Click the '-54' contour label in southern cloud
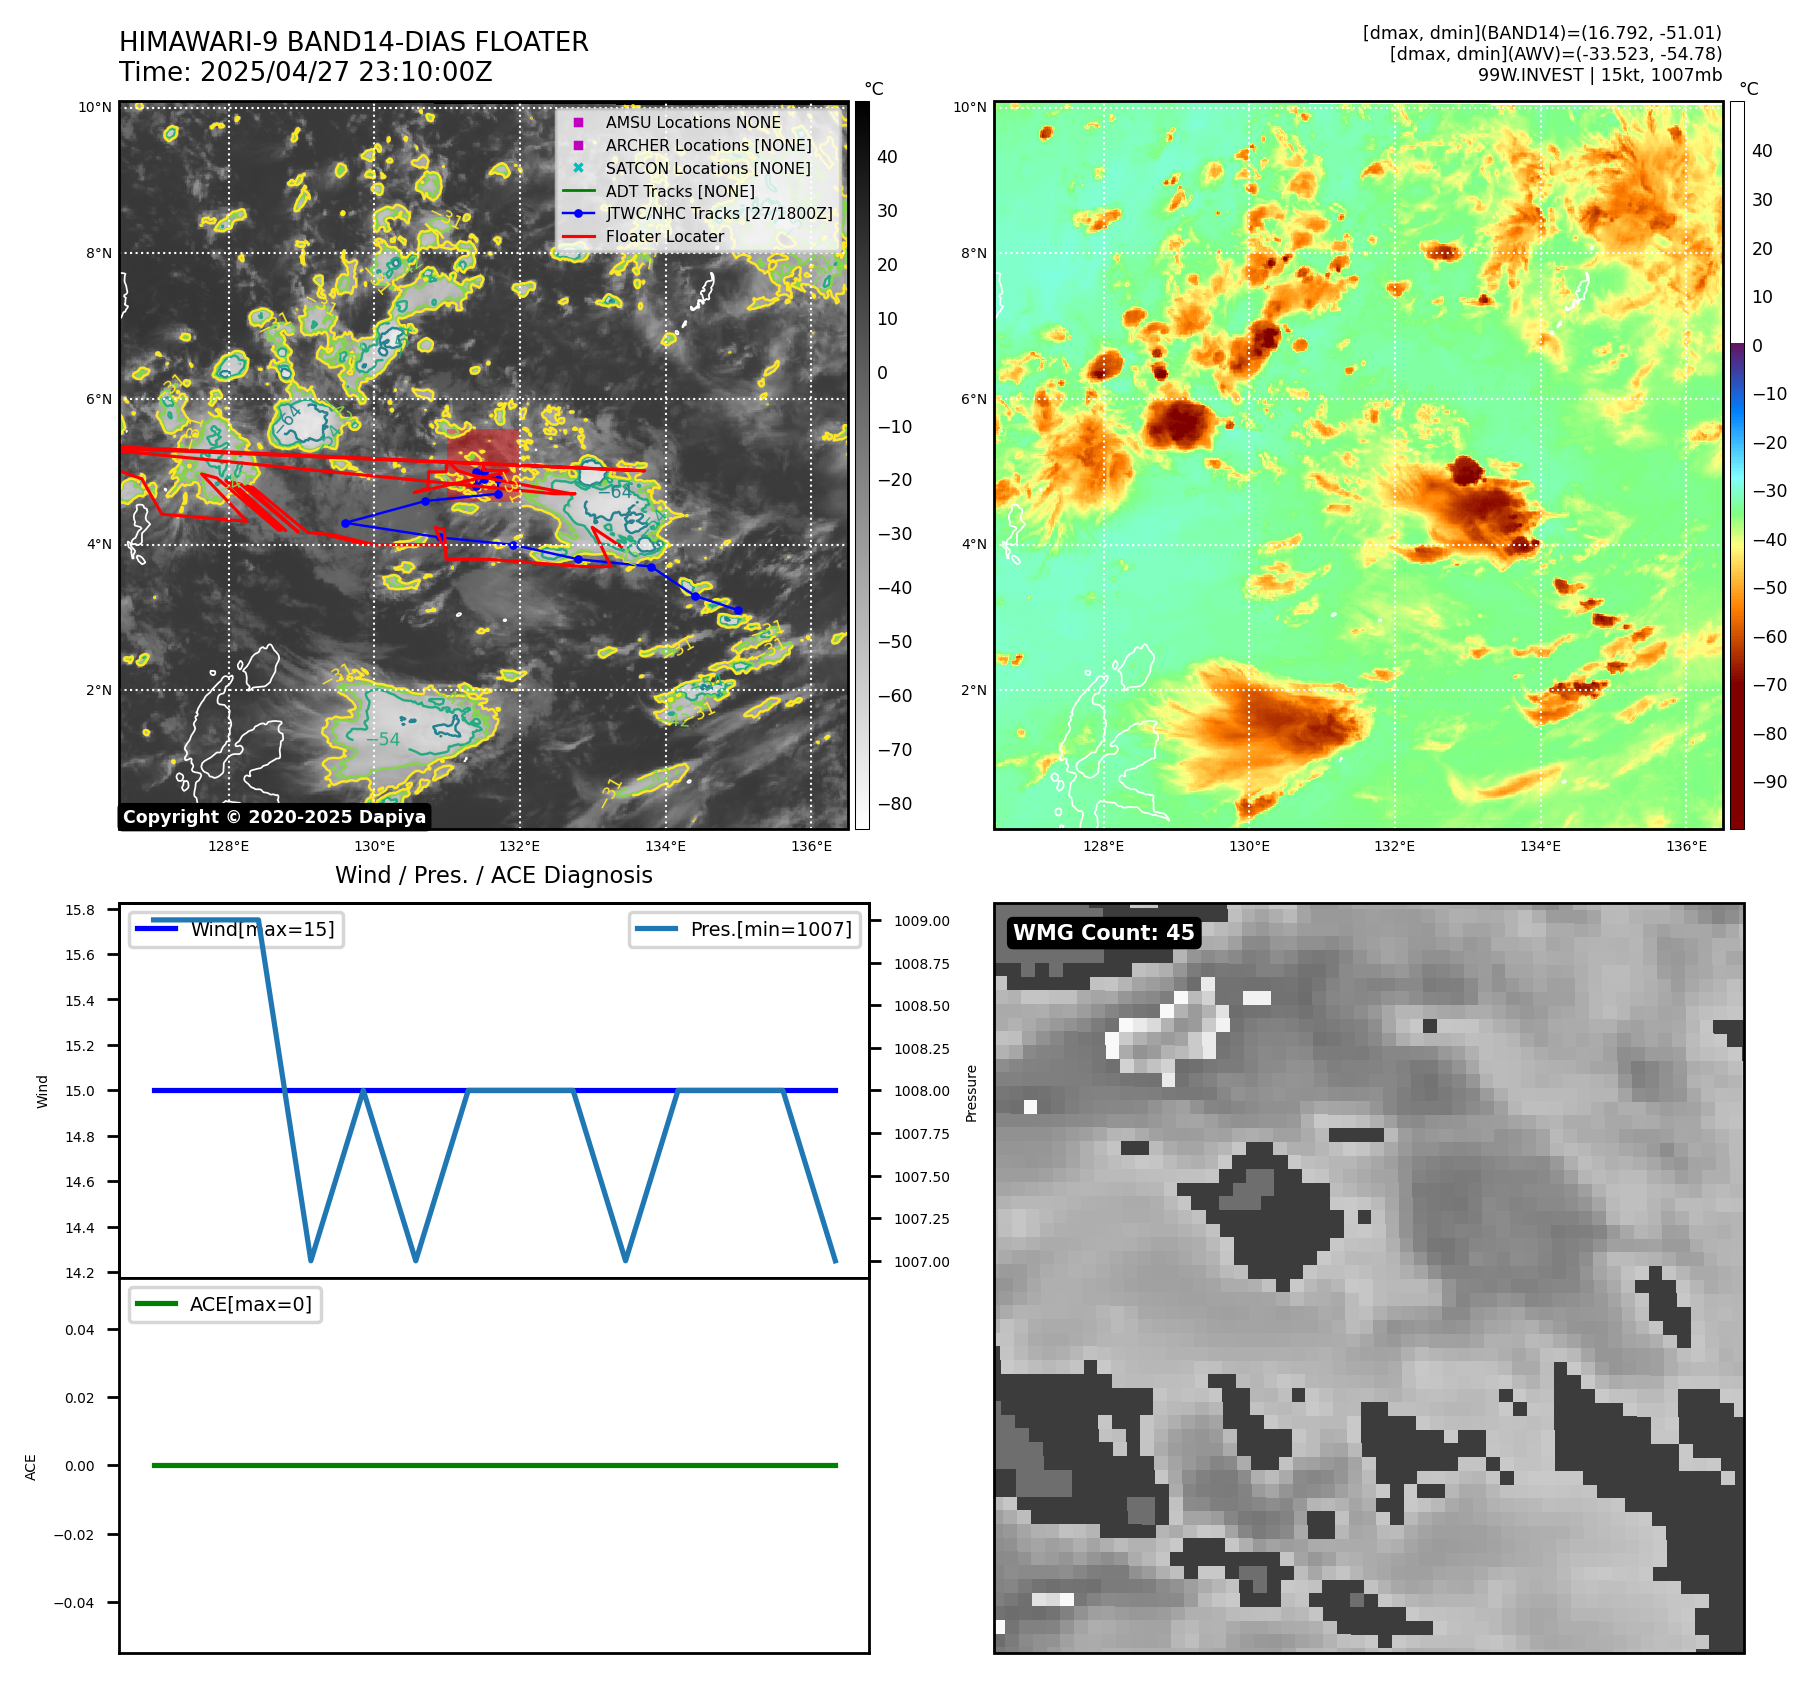1813x1690 pixels. click(x=383, y=739)
